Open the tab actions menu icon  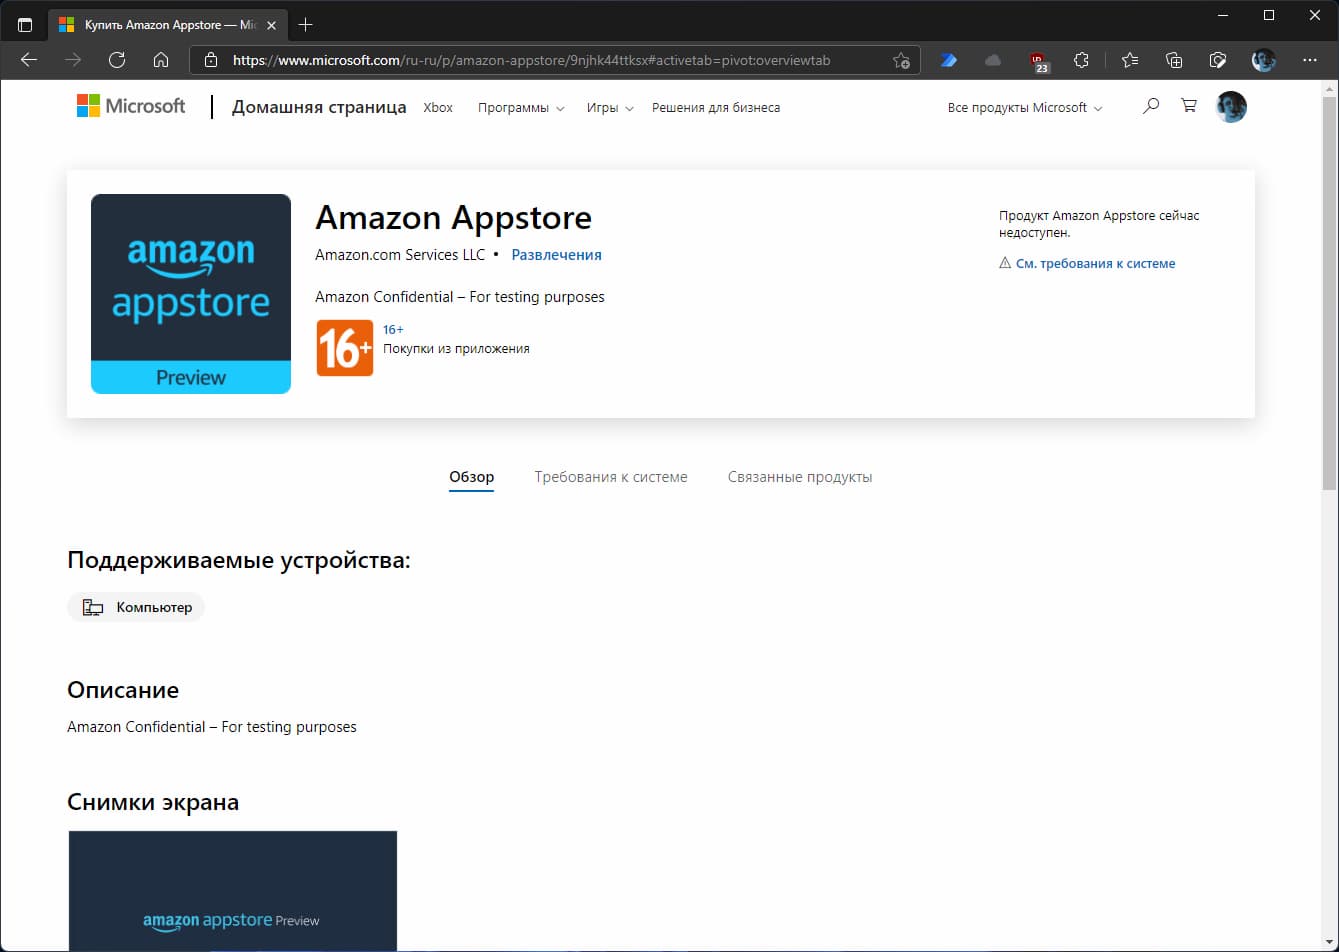tap(25, 24)
